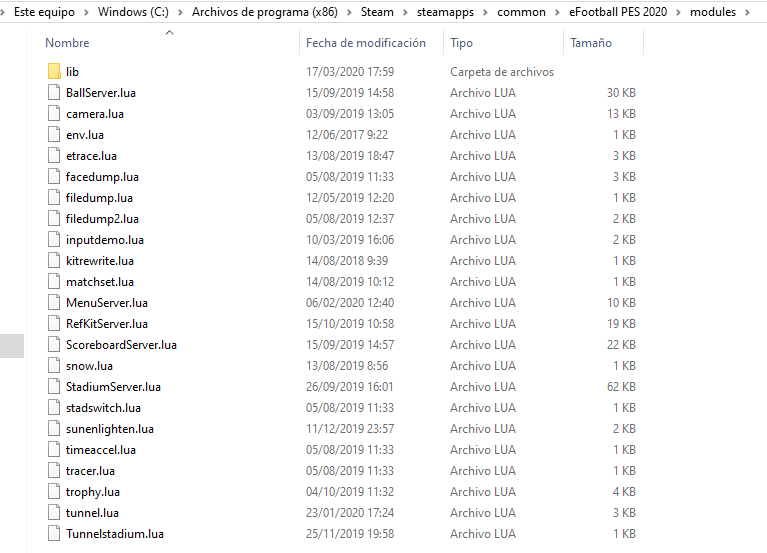
Task: Click date 11/12/2019 23:57 of sunenlighten.lua
Action: point(350,429)
